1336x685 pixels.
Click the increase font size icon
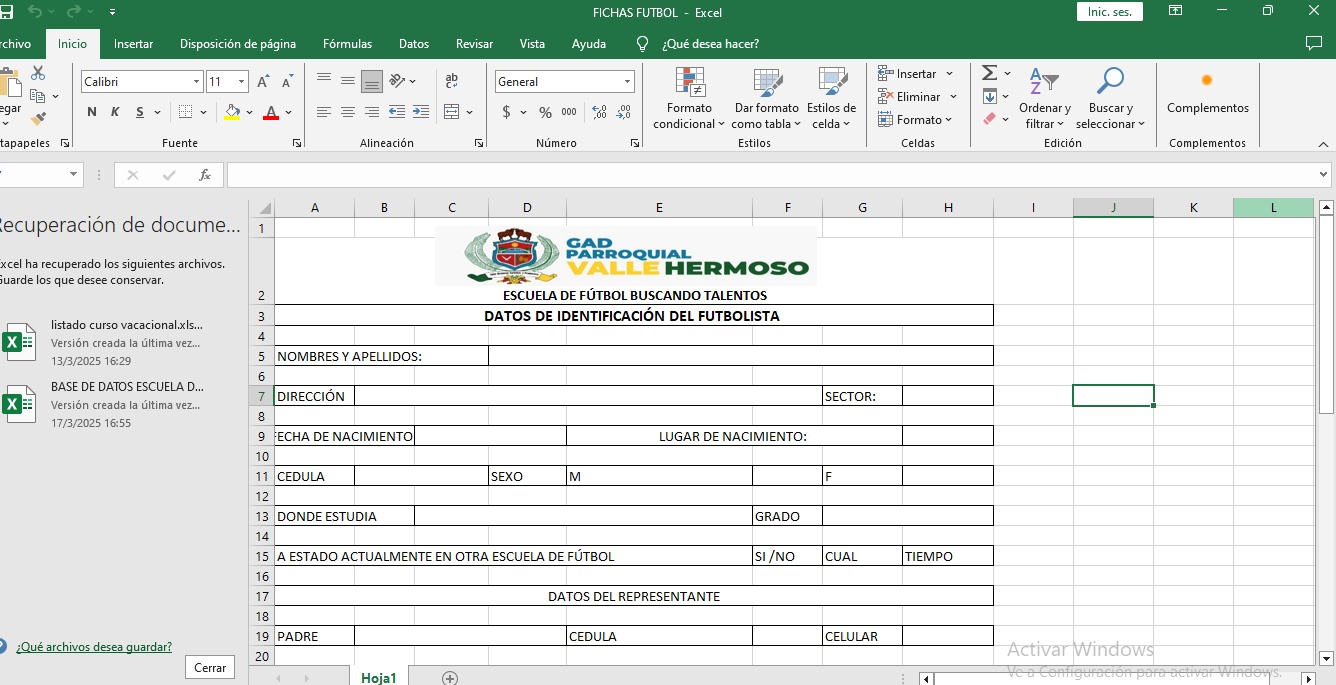pos(263,82)
